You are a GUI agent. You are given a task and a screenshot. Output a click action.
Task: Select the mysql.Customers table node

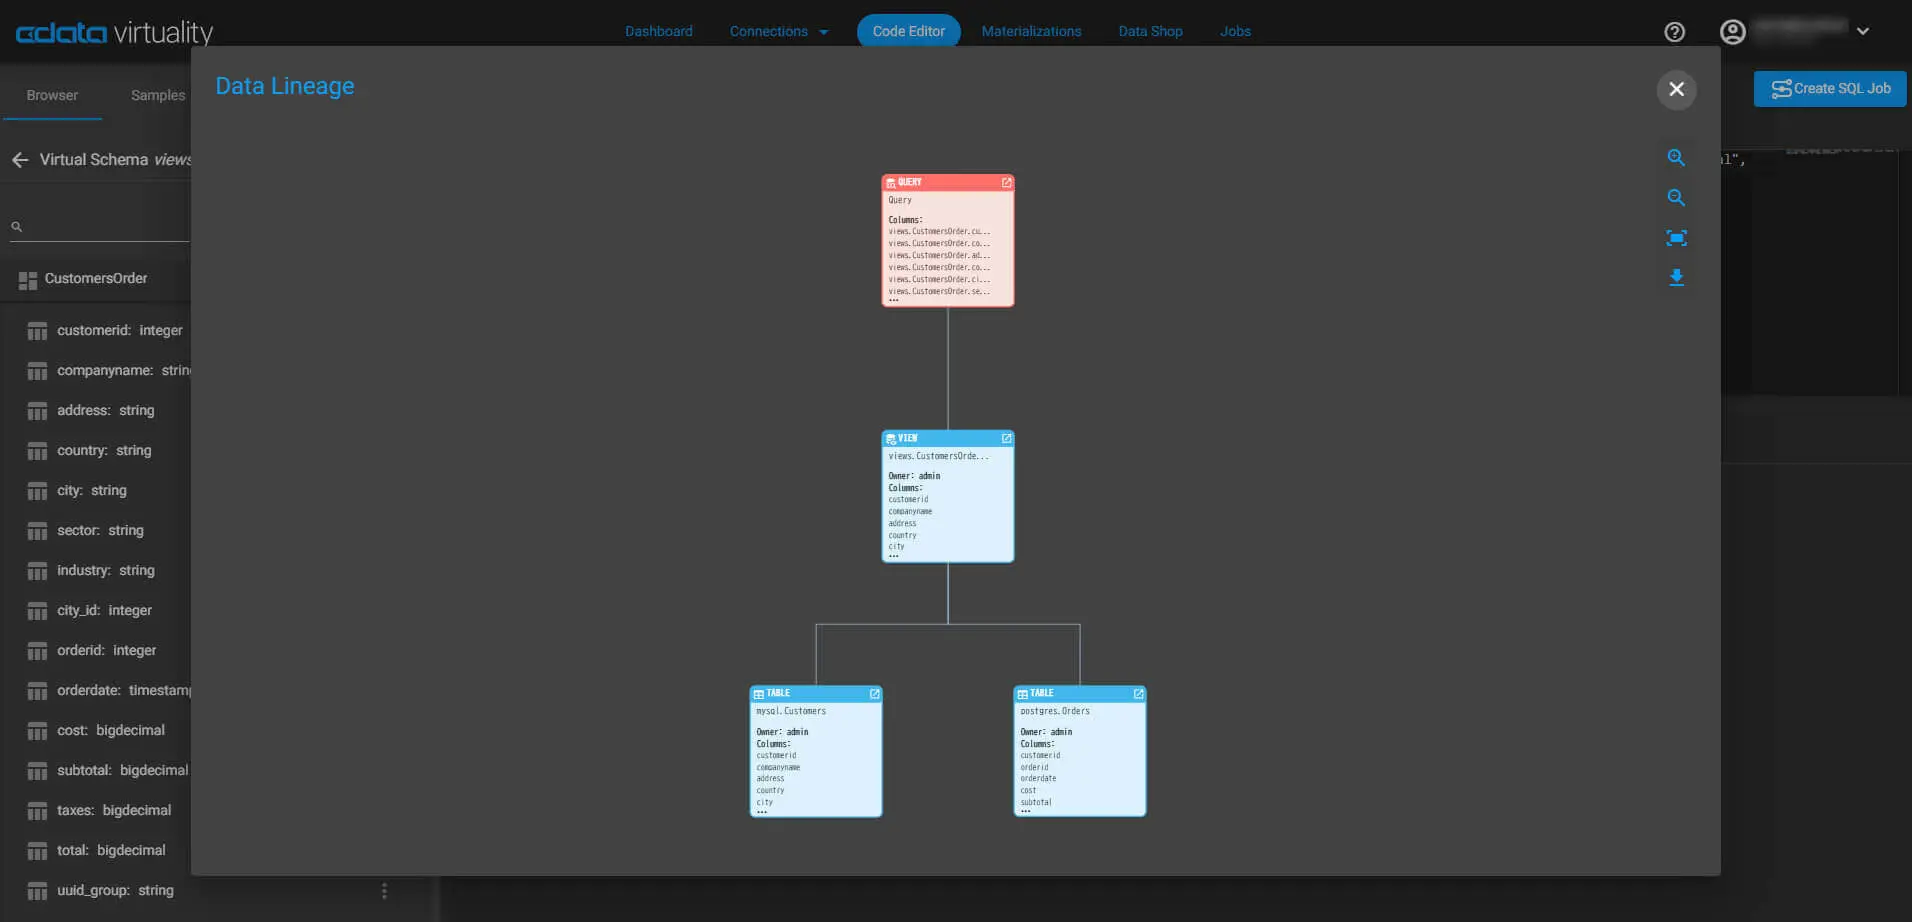point(816,752)
